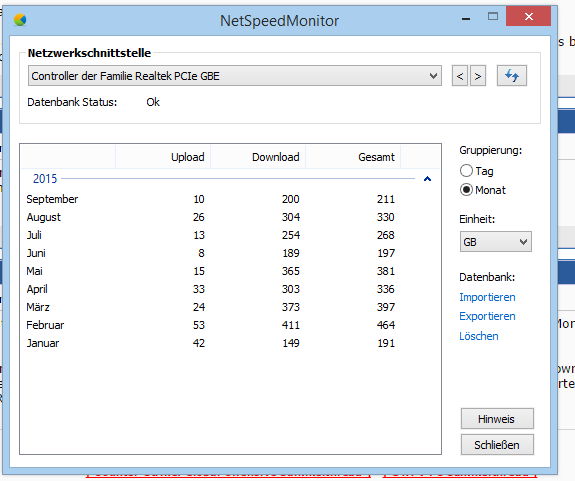This screenshot has height=481, width=575.
Task: Go to previous network interface with < button
Action: pyautogui.click(x=460, y=76)
